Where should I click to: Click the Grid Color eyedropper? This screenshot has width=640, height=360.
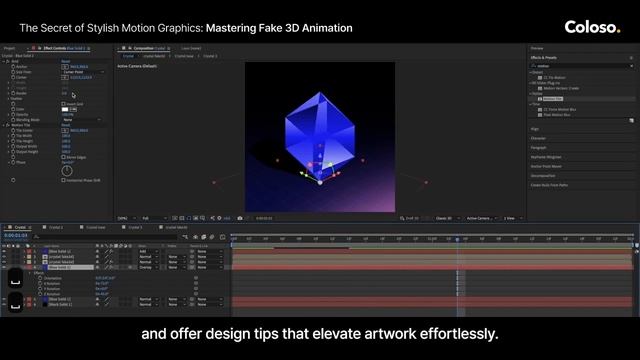[x=73, y=109]
